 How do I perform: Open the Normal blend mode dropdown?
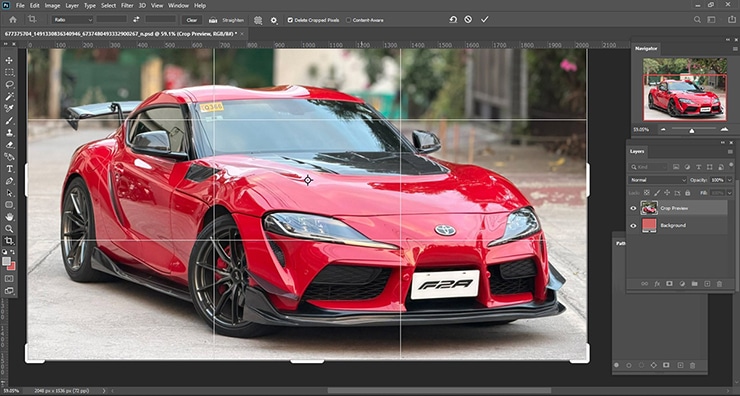point(657,180)
